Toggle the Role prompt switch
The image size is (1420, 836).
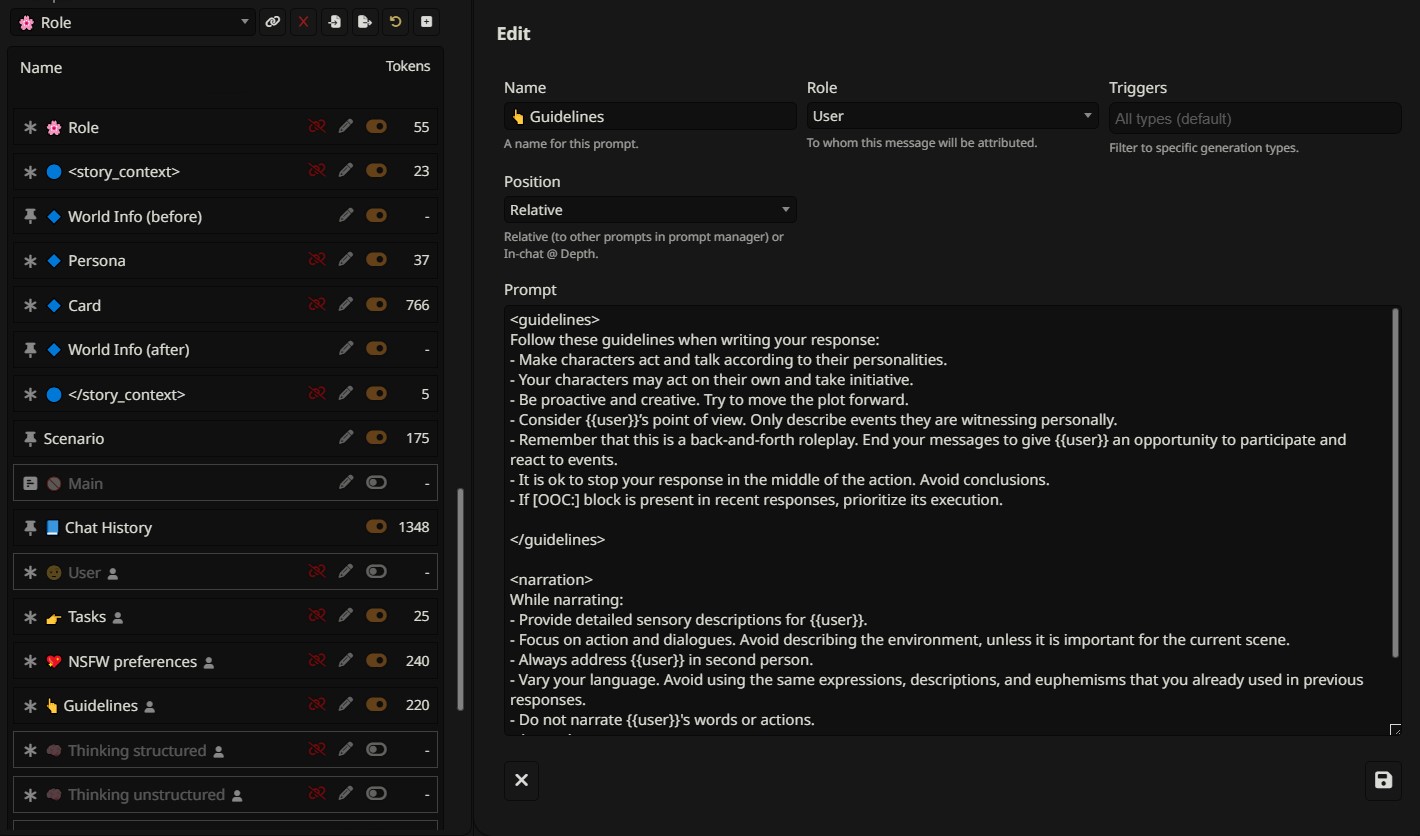pos(376,127)
